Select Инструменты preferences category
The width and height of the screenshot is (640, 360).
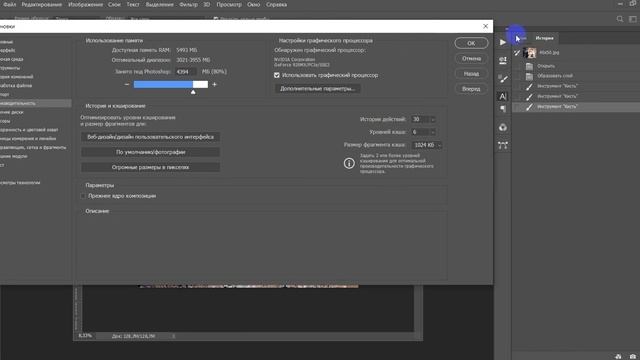[x=10, y=68]
